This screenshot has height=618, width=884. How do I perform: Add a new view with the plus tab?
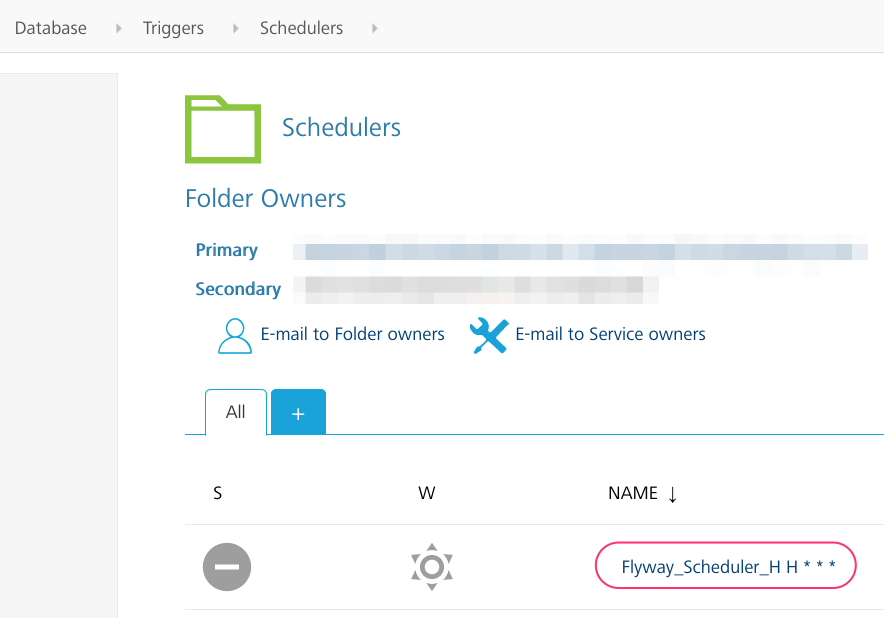pyautogui.click(x=298, y=413)
